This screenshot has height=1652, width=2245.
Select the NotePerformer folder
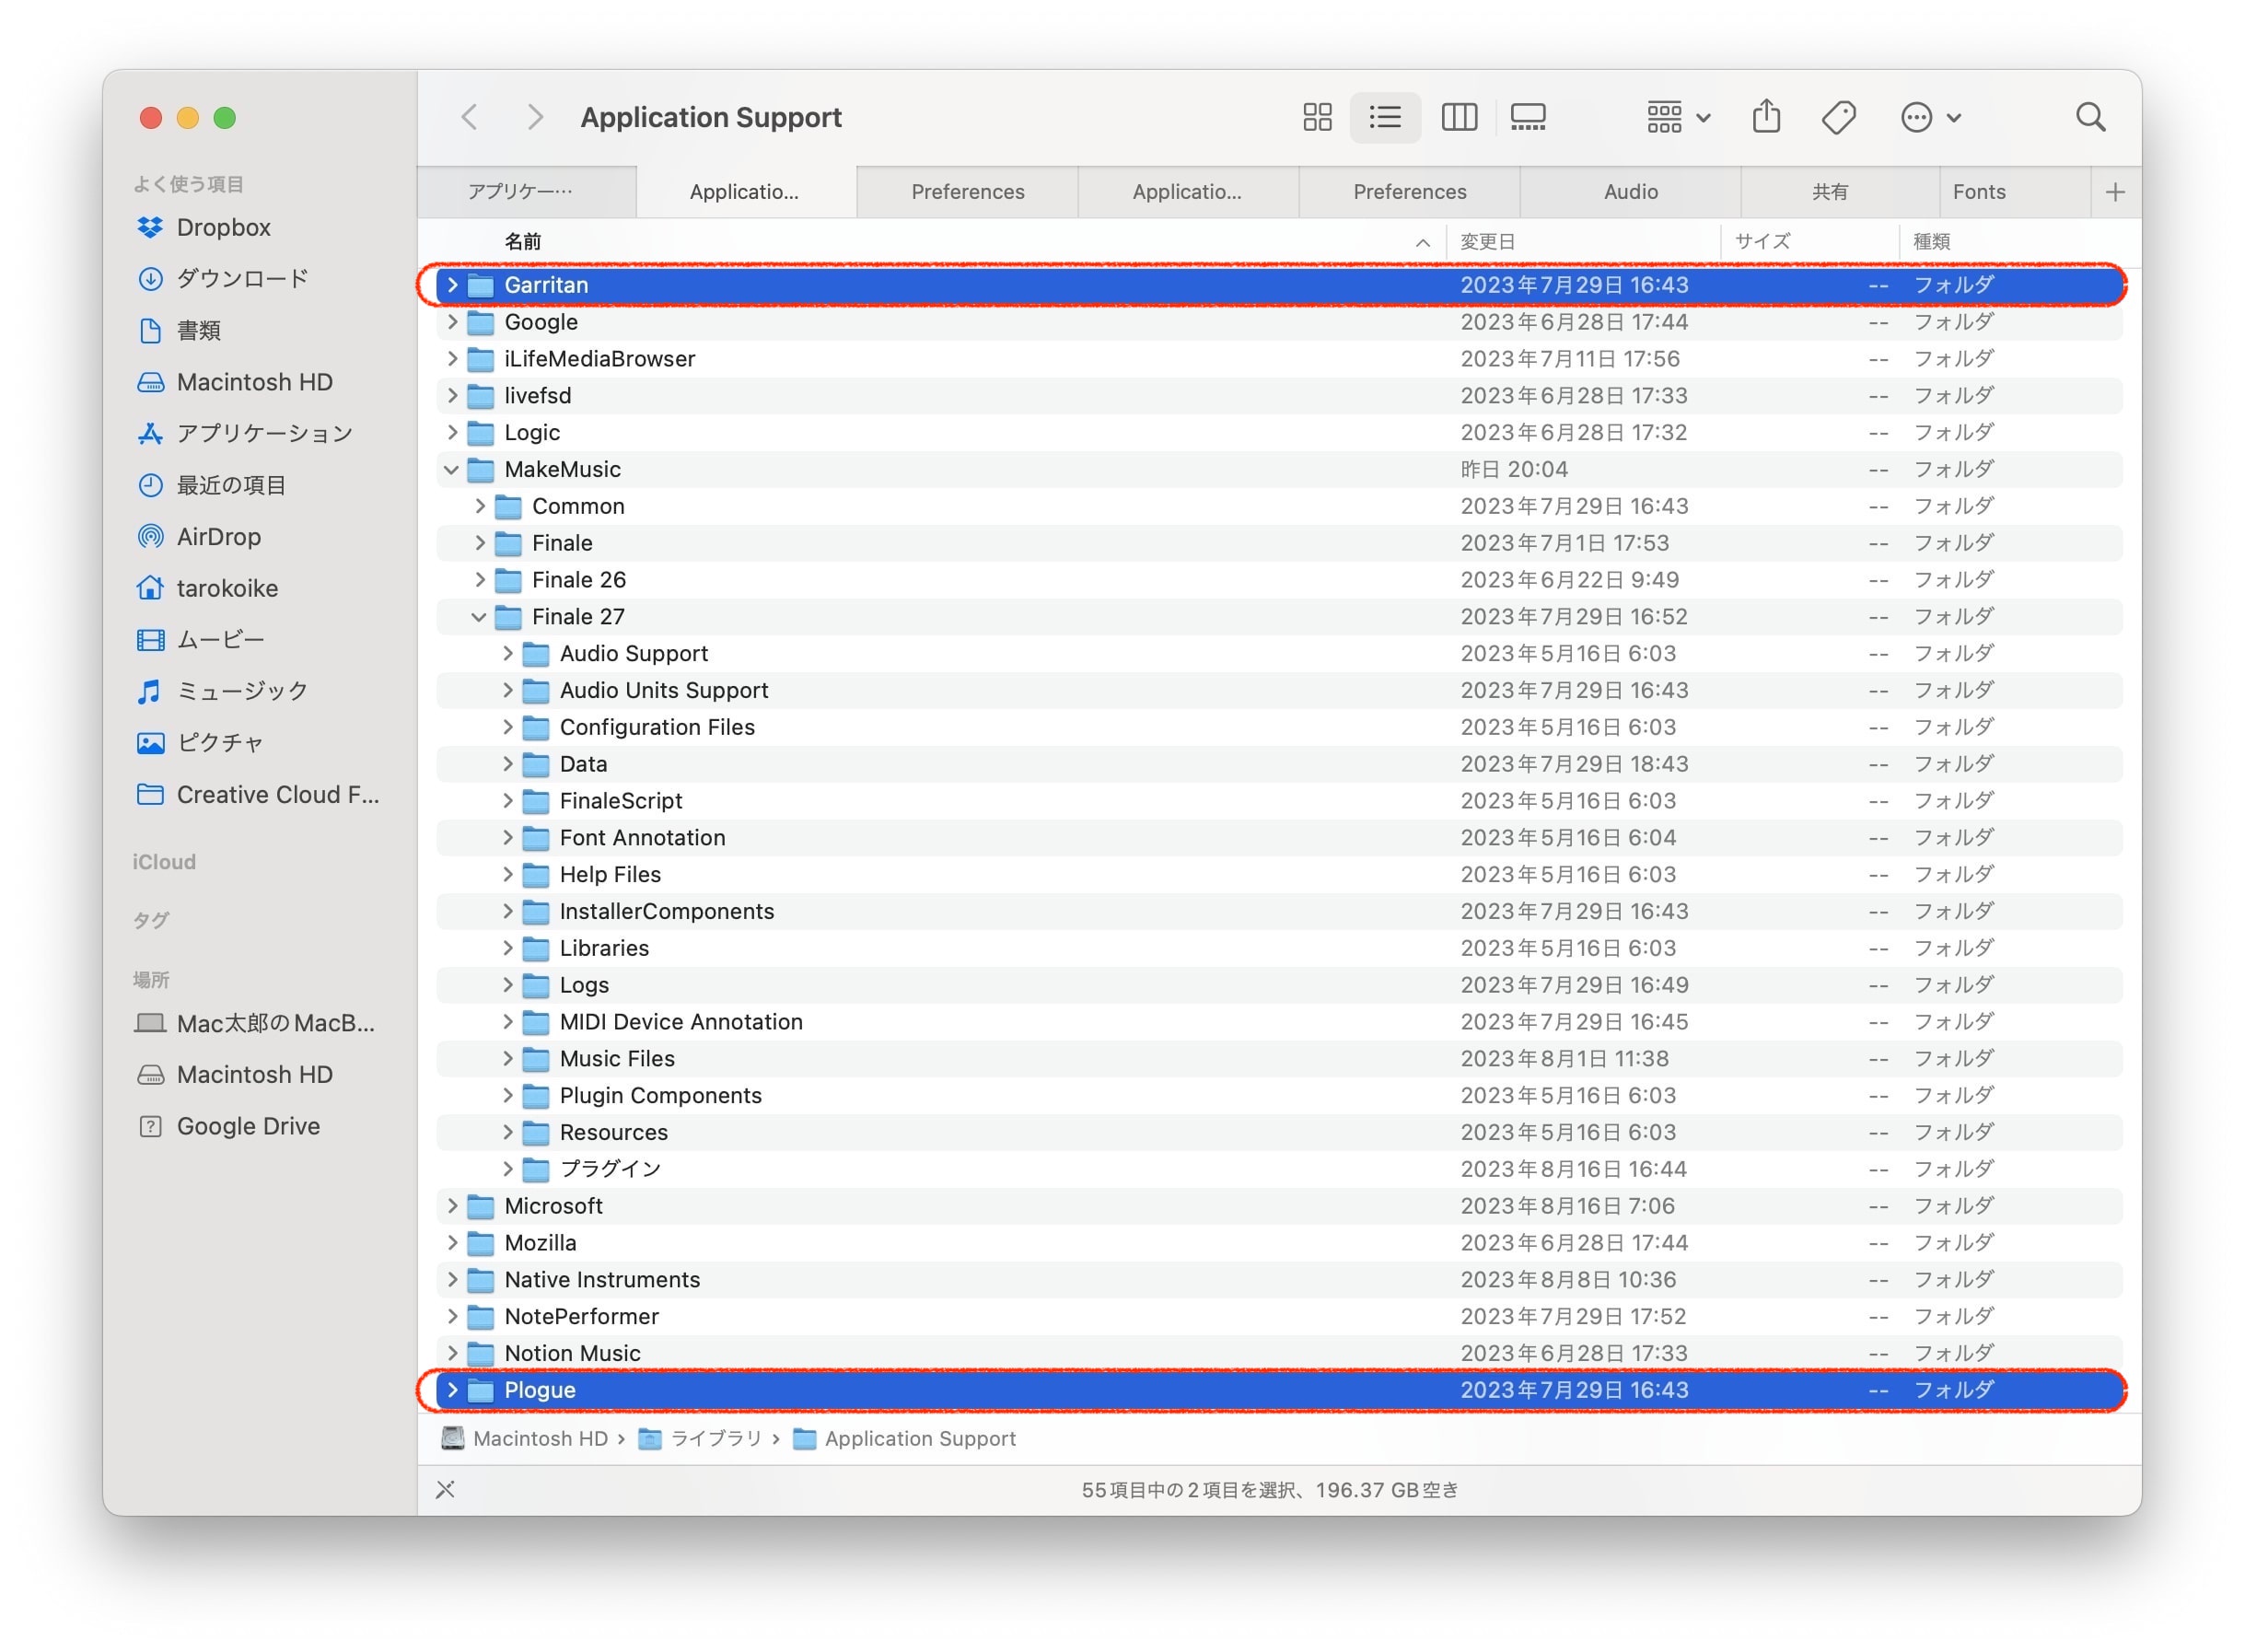[x=1279, y=1317]
